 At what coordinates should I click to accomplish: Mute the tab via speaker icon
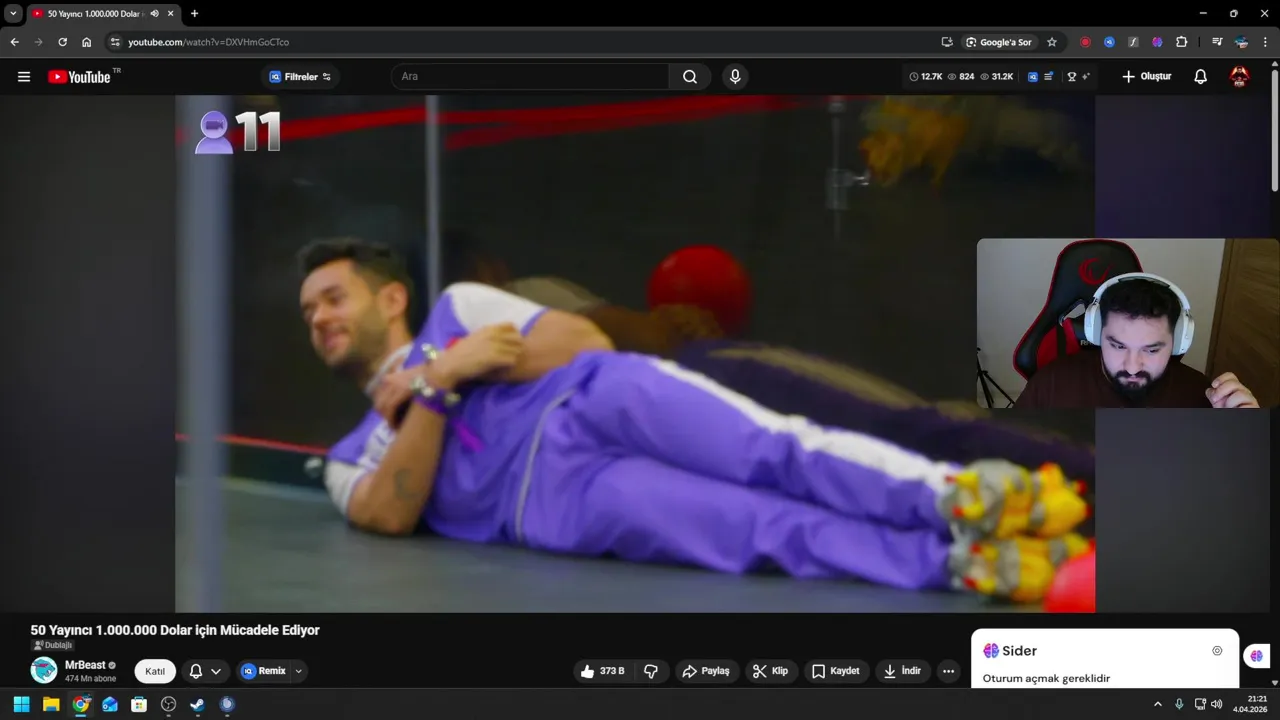154,14
